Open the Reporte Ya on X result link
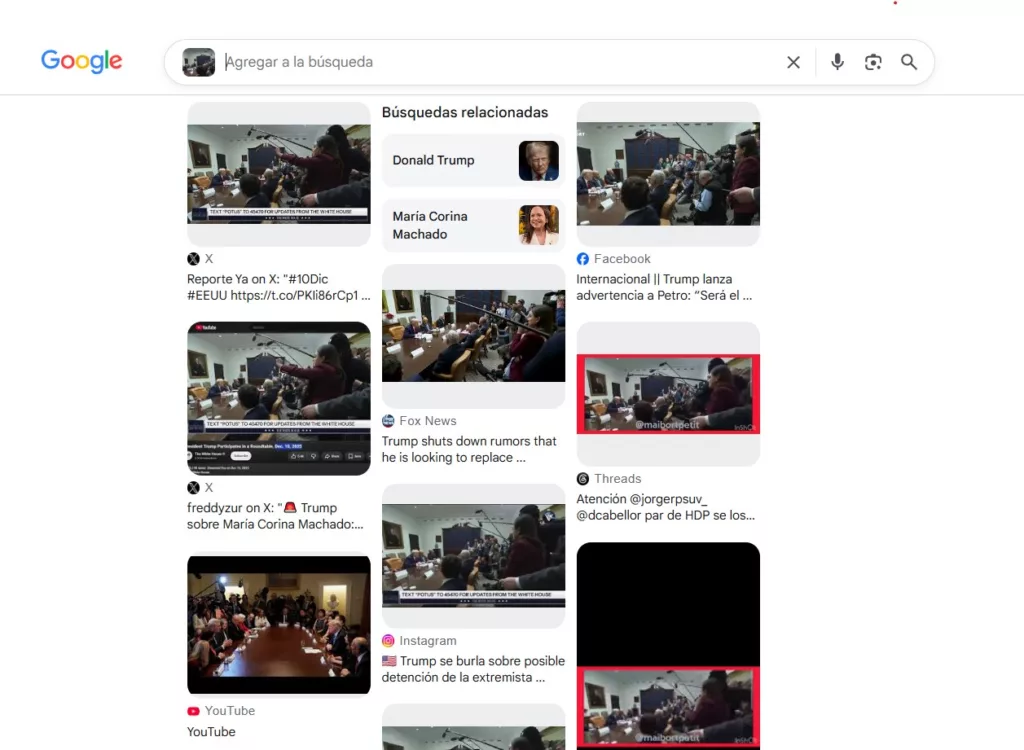Viewport: 1024px width, 750px height. coord(278,287)
